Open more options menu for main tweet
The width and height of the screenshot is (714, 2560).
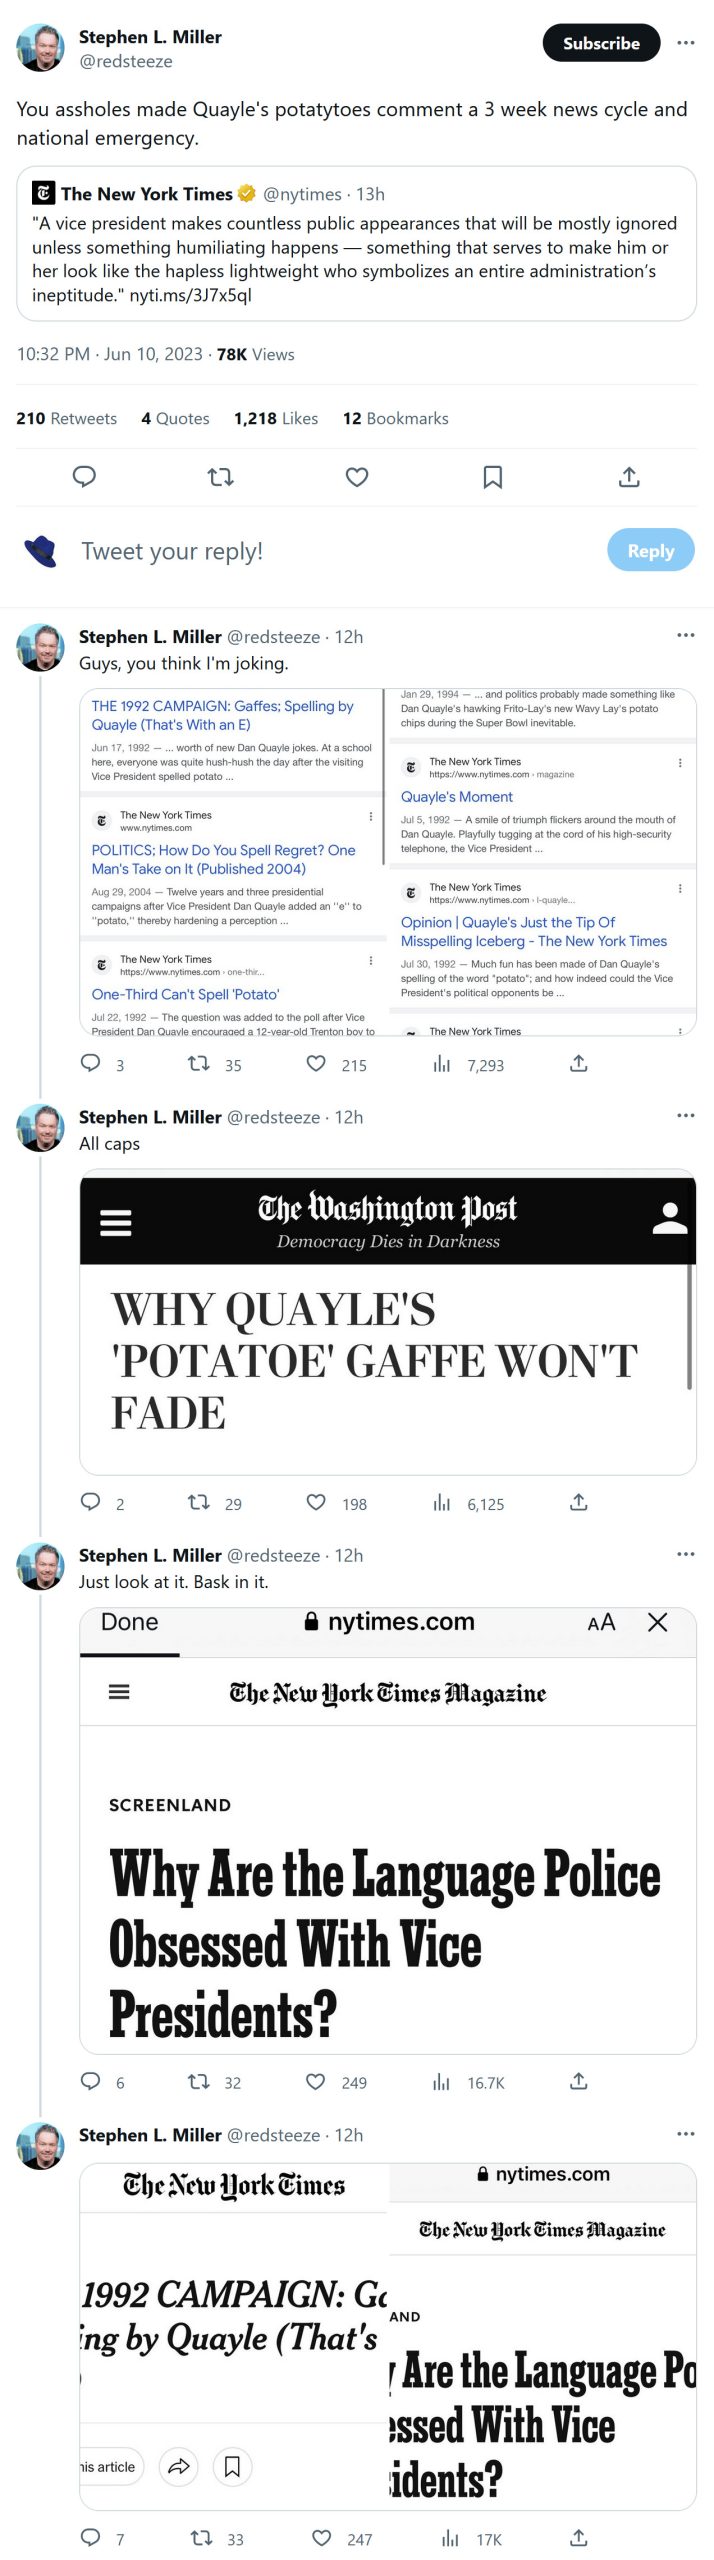pyautogui.click(x=685, y=43)
